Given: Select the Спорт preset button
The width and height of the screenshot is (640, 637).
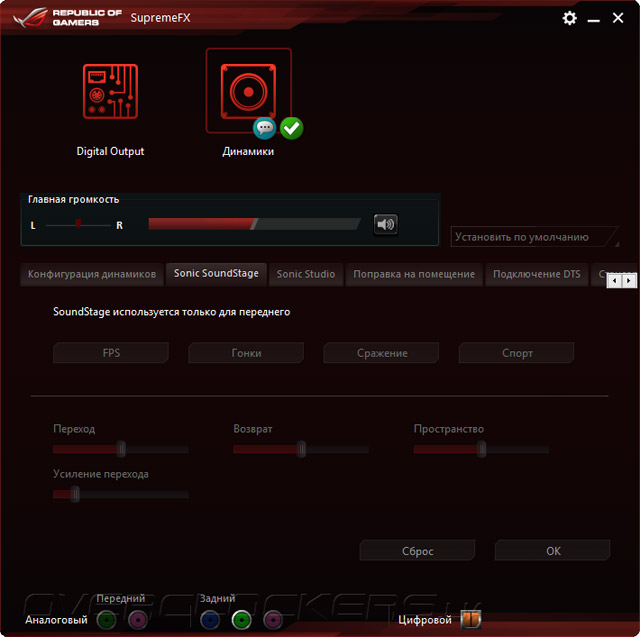Looking at the screenshot, I should tap(517, 353).
